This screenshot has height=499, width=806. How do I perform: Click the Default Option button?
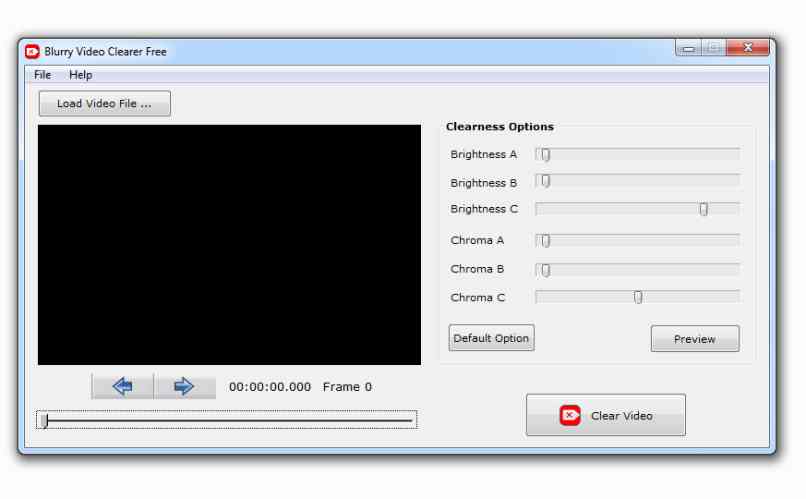[x=491, y=338]
